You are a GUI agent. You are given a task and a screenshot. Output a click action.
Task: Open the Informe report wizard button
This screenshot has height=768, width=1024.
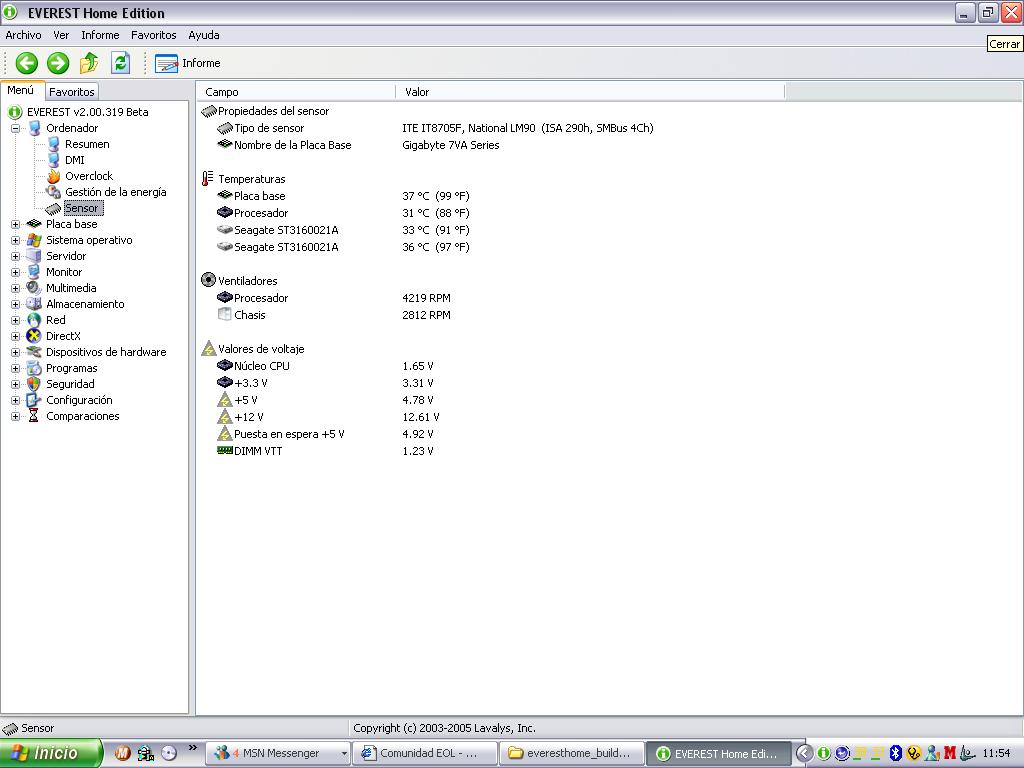click(188, 63)
